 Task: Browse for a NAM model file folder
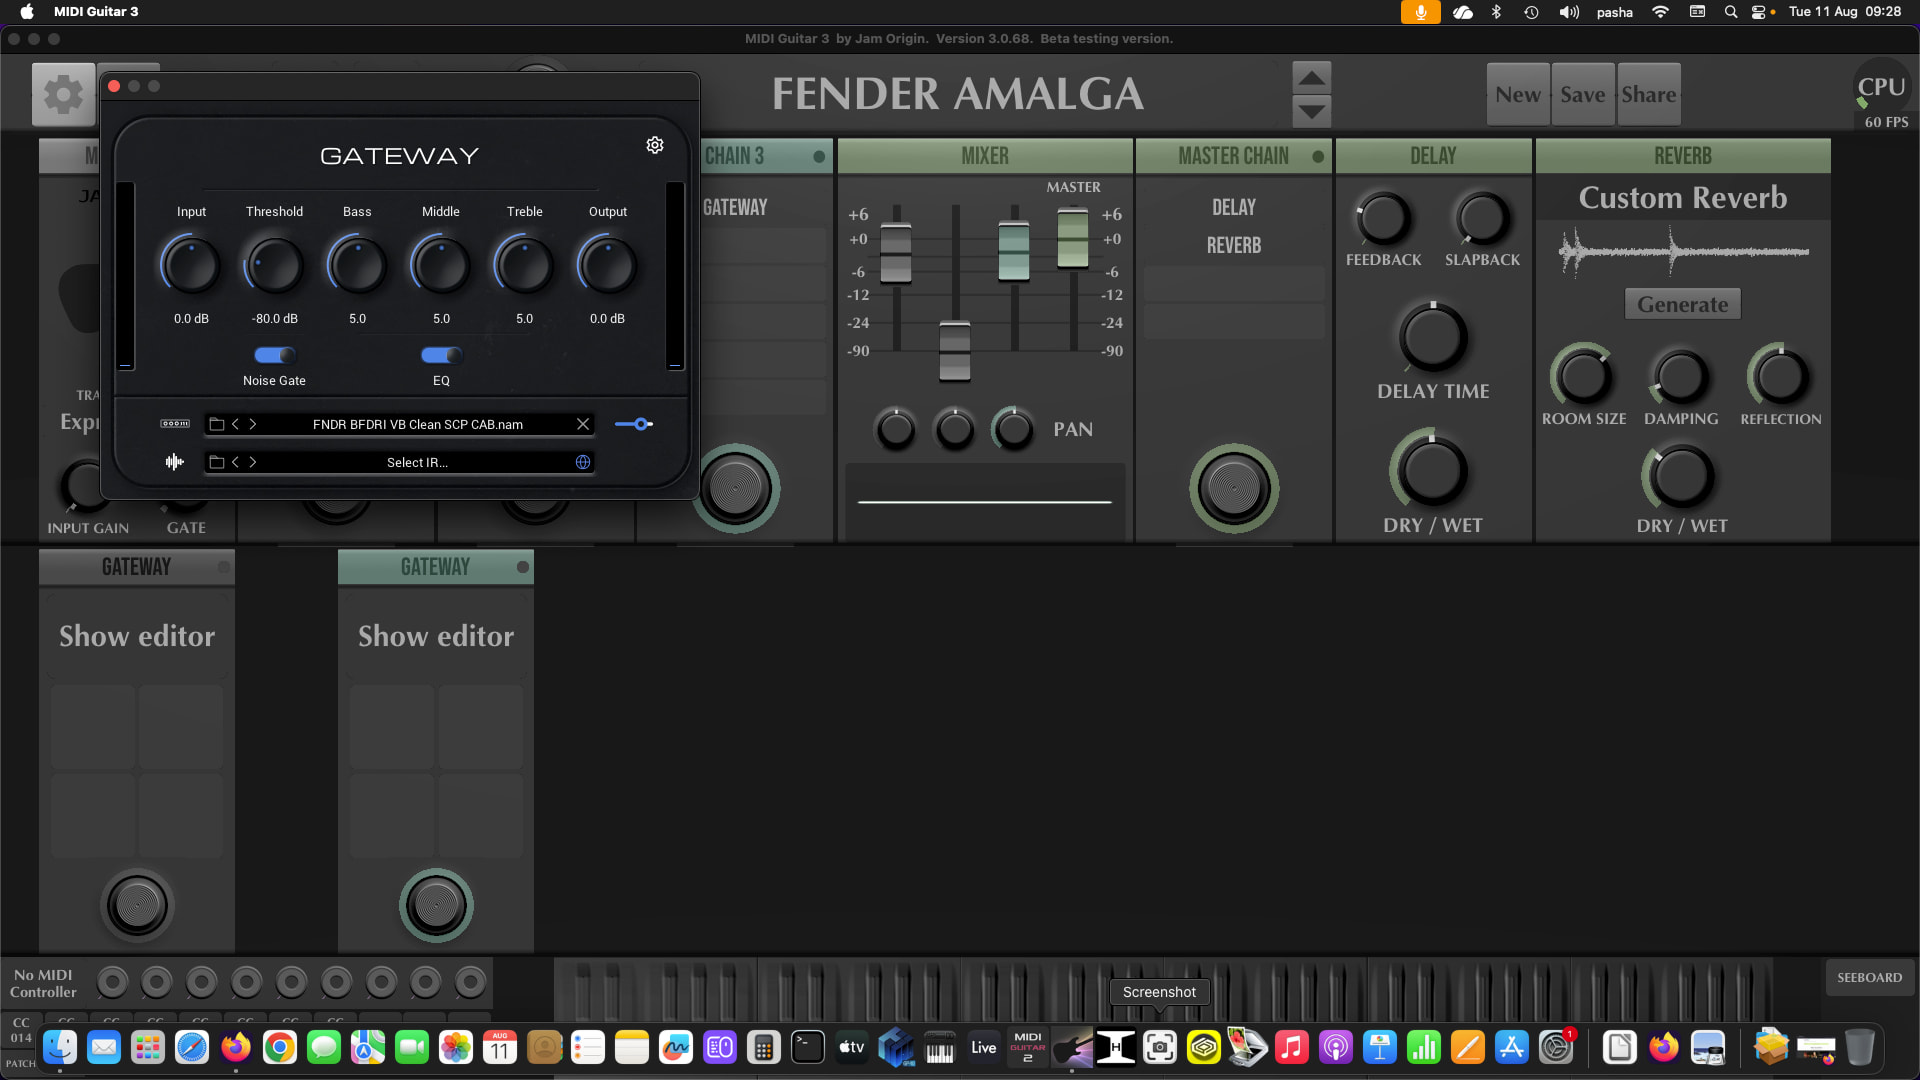click(216, 424)
